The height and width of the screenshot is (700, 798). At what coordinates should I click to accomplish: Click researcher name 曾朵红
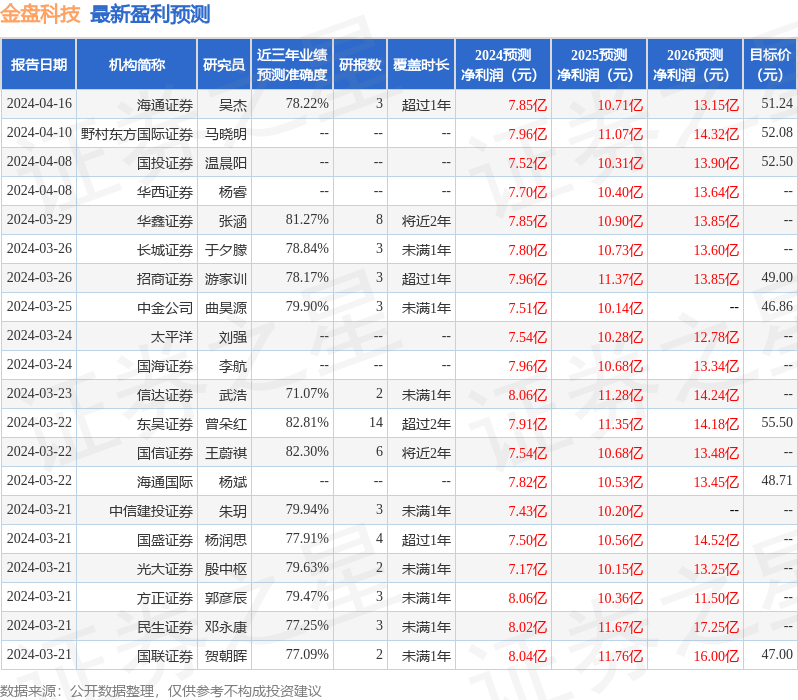pyautogui.click(x=226, y=424)
